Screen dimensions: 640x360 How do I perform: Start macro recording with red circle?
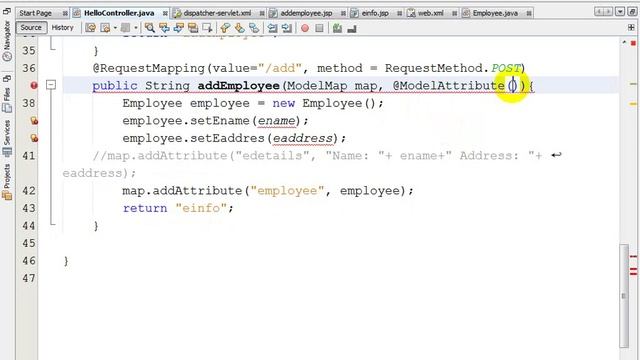click(305, 28)
